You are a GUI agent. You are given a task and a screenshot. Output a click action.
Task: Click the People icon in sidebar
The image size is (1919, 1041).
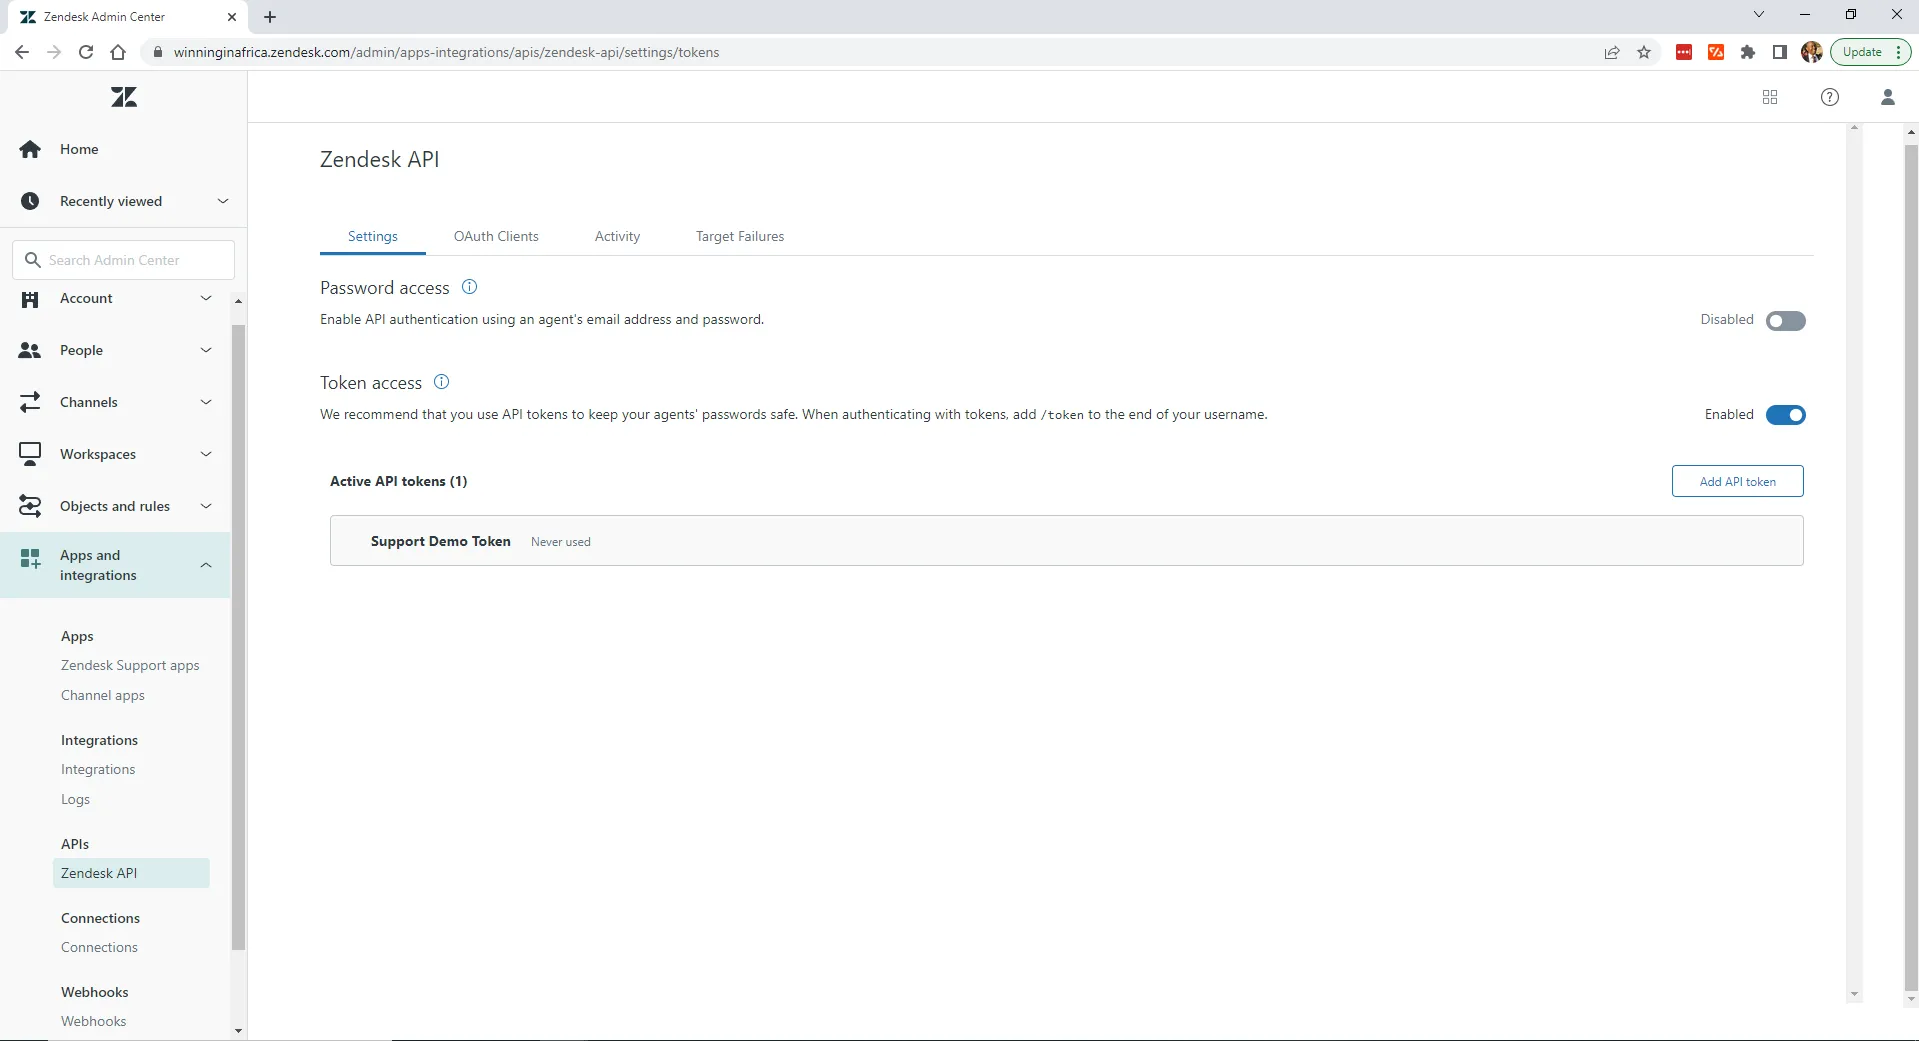tap(30, 350)
